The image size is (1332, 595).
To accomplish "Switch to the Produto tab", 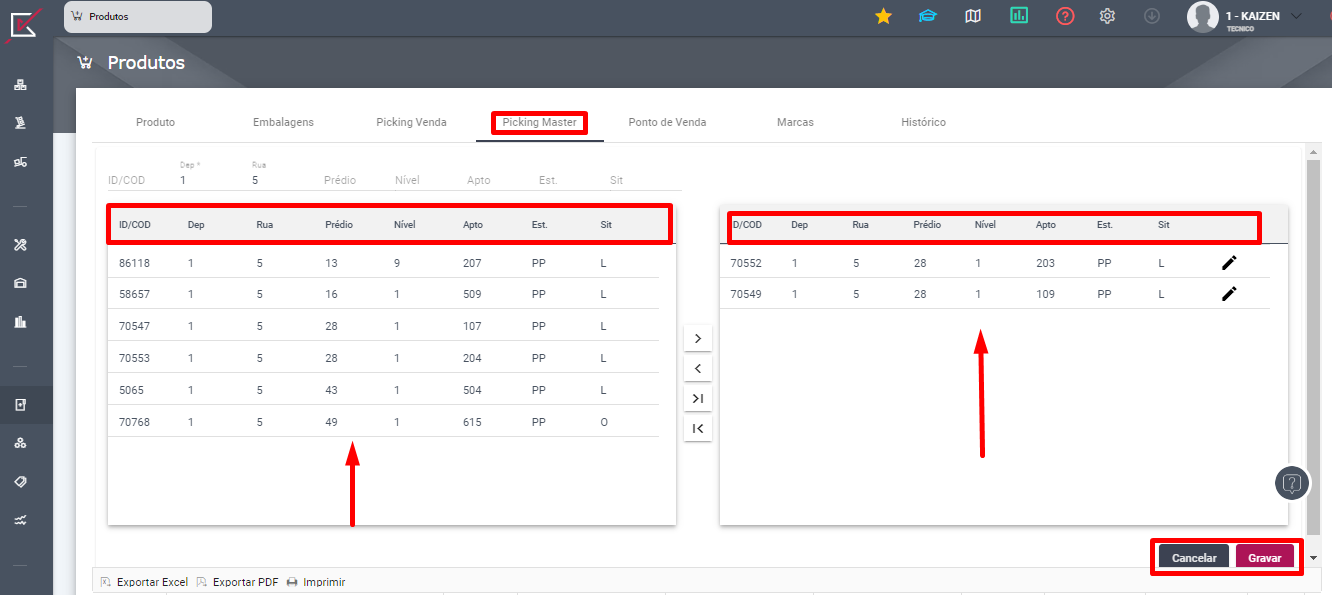I will click(x=155, y=122).
